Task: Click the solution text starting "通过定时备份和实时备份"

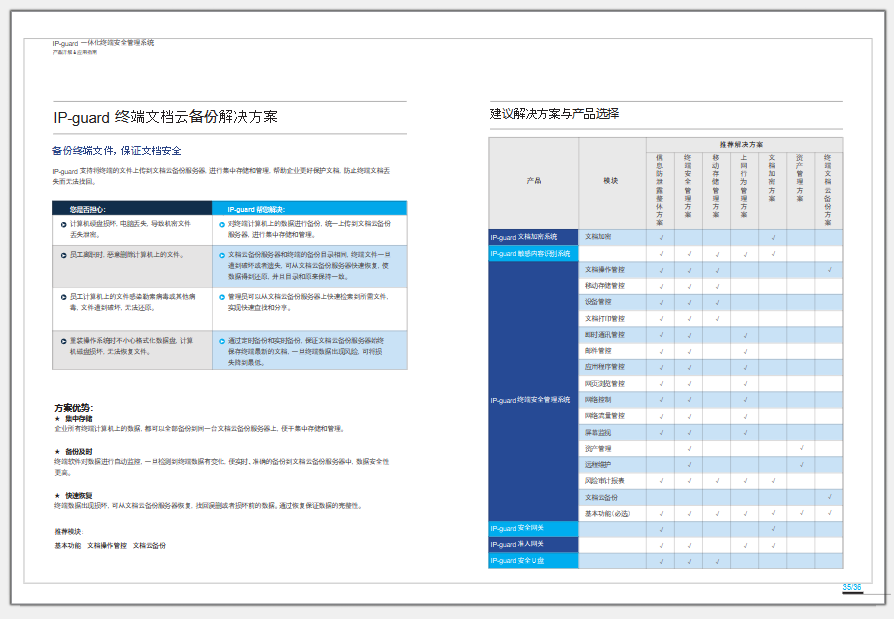Action: click(306, 351)
